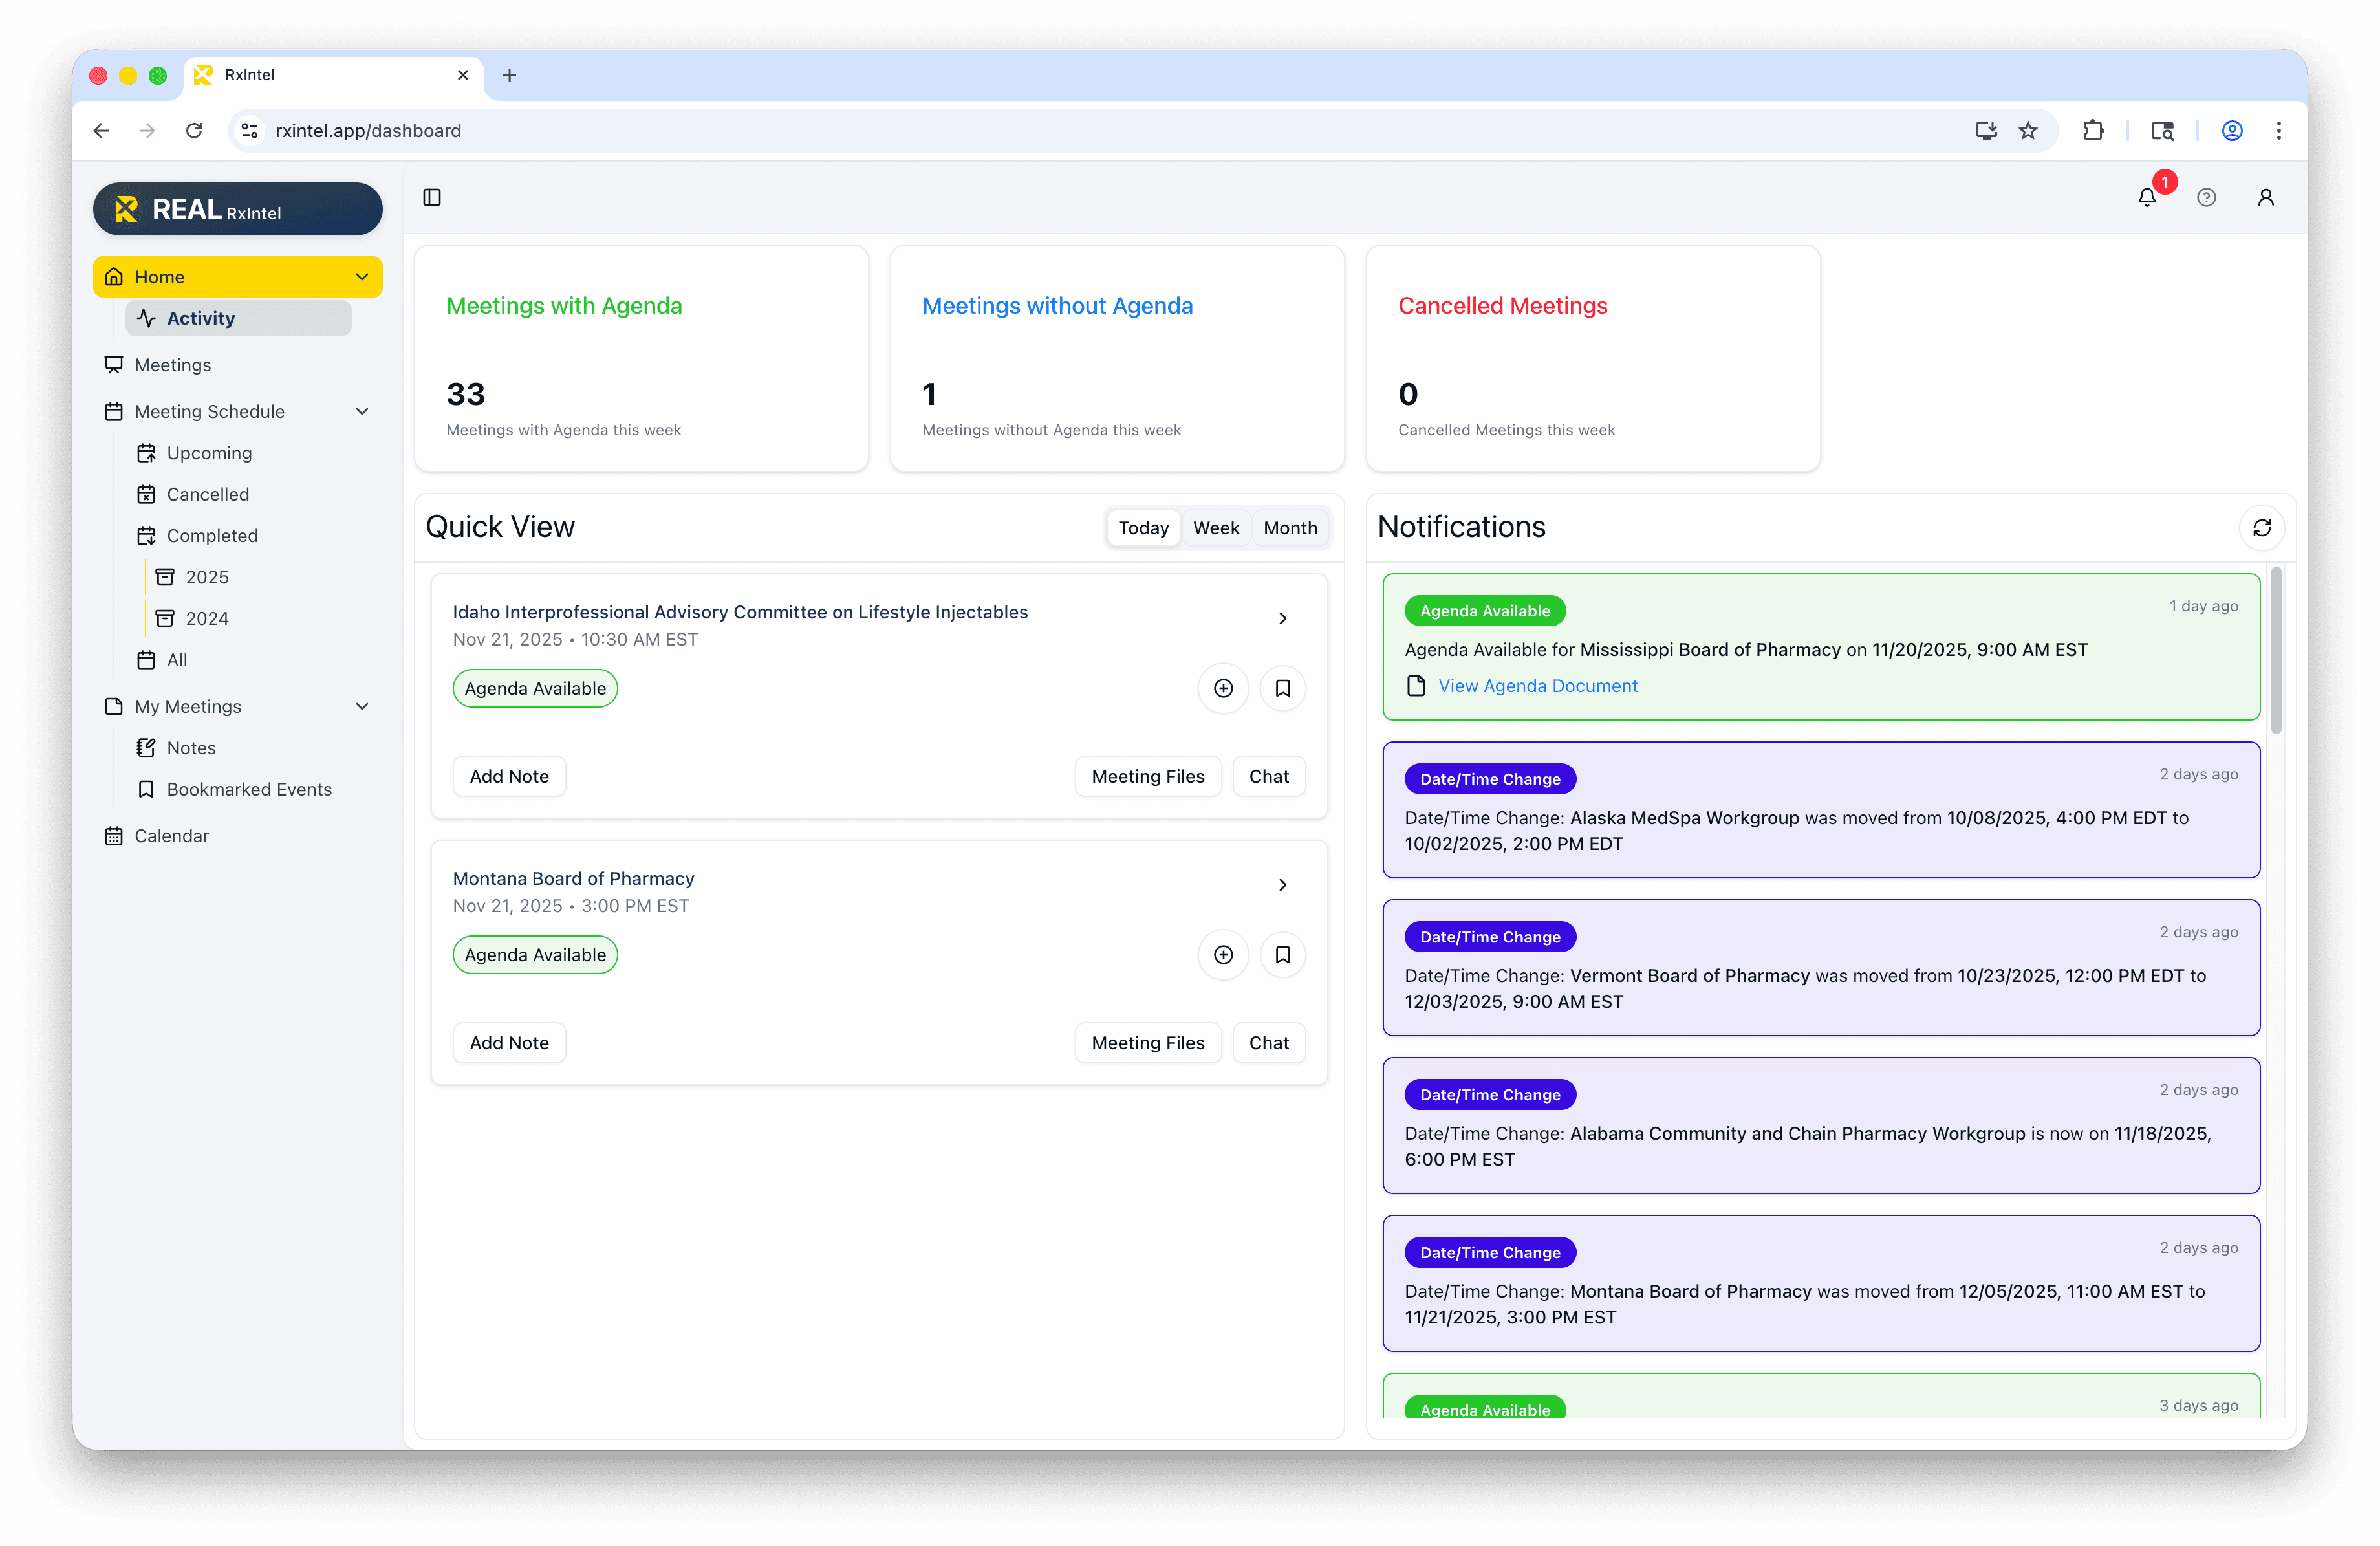Open Montana Board of Pharmacy details chevron

point(1282,885)
